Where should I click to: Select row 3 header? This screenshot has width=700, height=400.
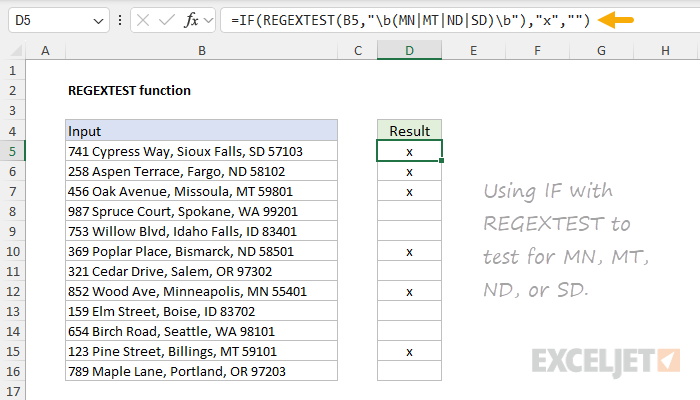pos(12,111)
